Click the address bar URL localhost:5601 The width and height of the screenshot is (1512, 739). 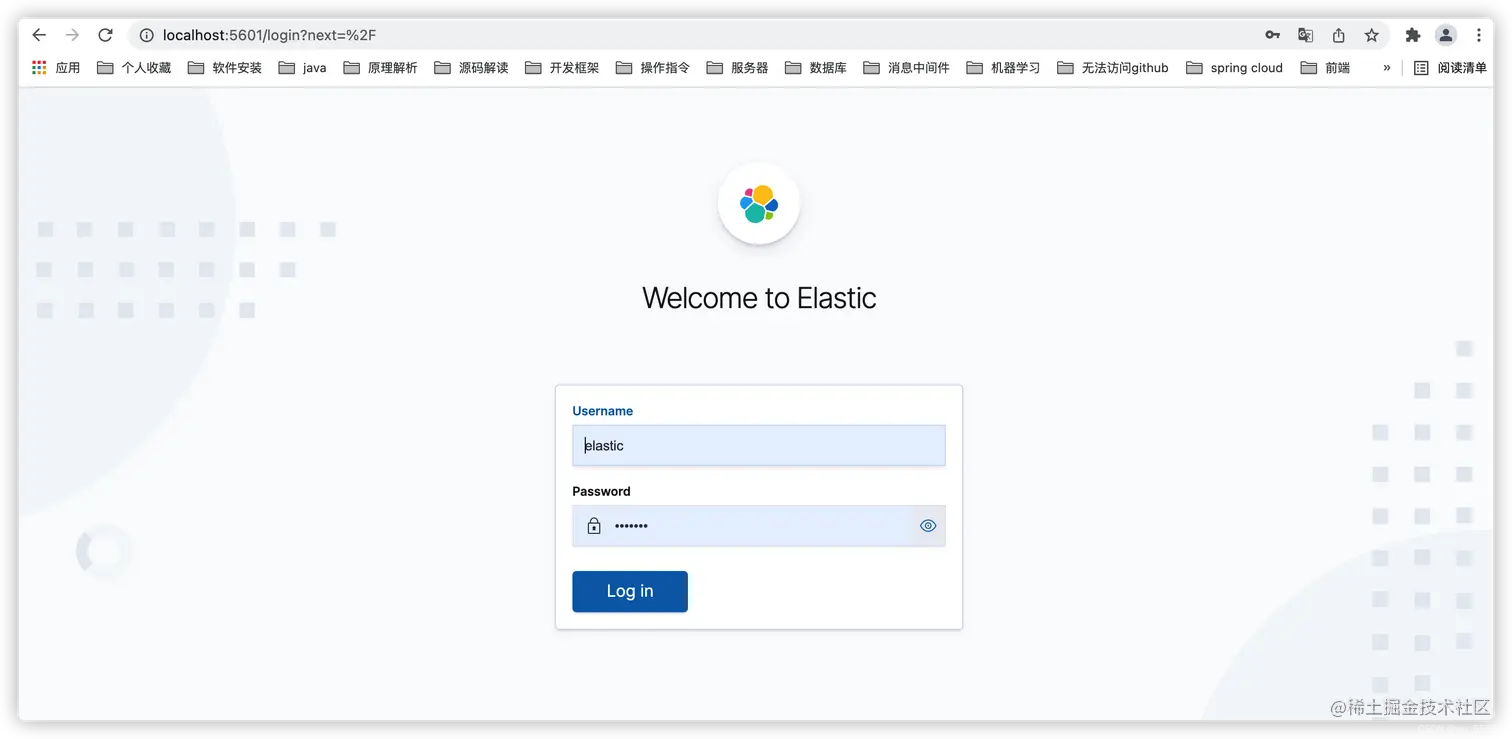(269, 35)
